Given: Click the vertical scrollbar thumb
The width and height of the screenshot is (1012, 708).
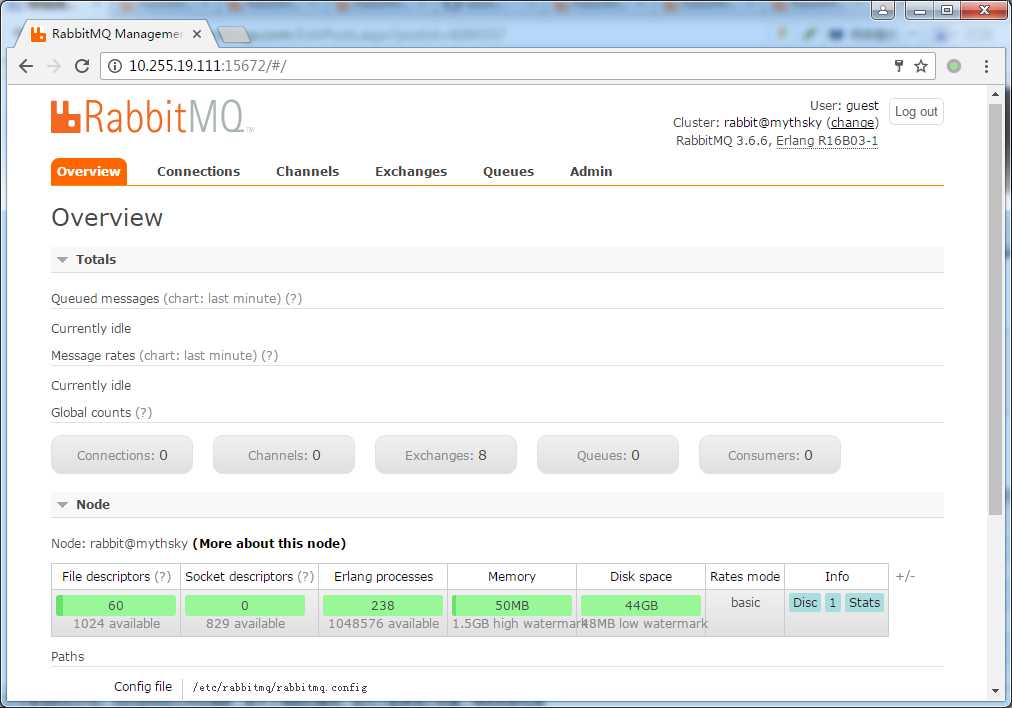Looking at the screenshot, I should pyautogui.click(x=995, y=308).
